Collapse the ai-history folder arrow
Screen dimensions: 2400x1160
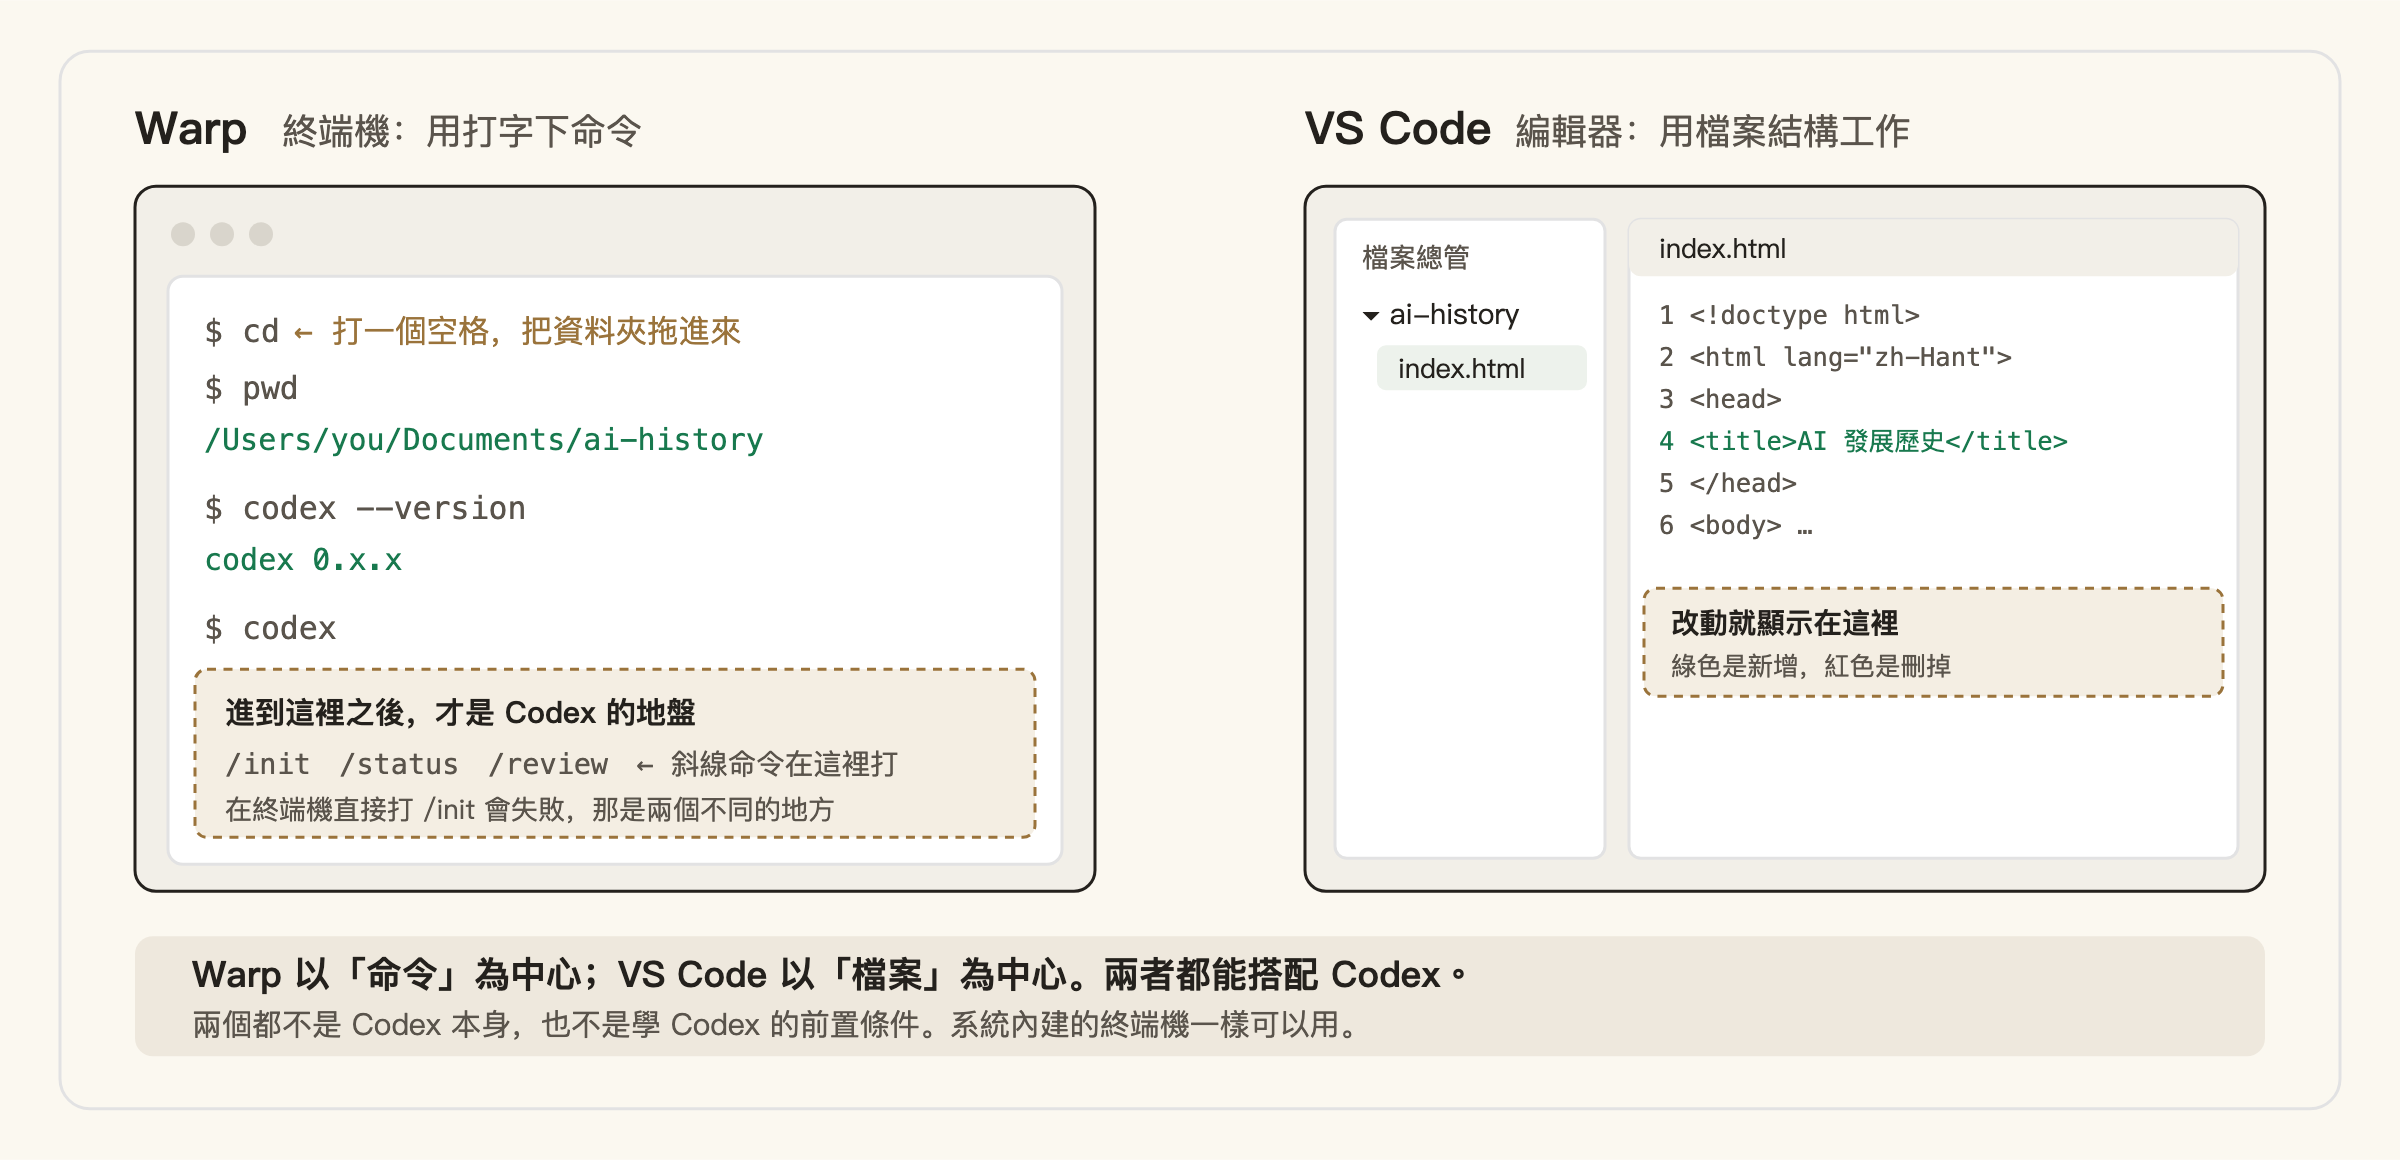point(1370,316)
